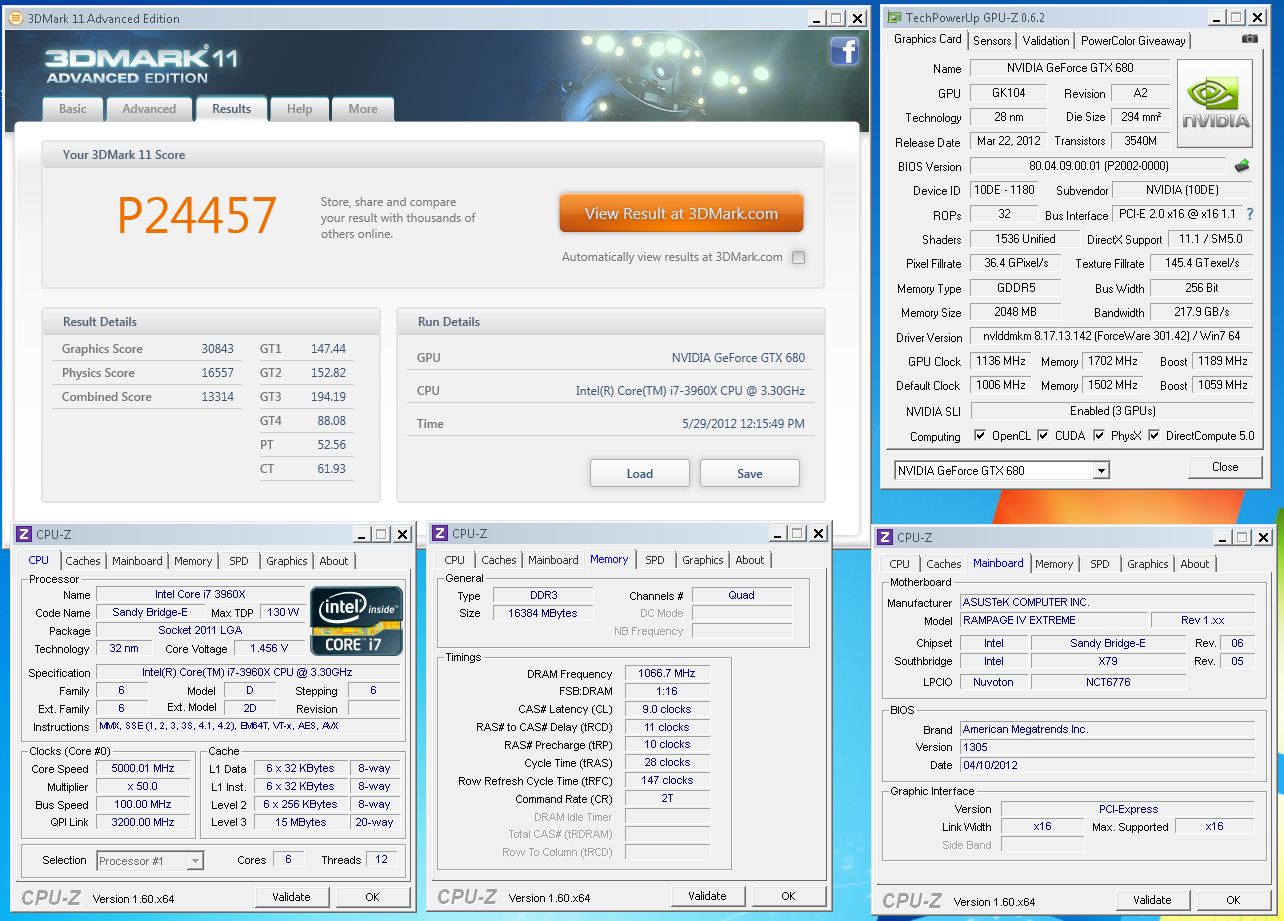Click the NVIDIA SLI Enabled (3 GPUs) field
The width and height of the screenshot is (1284, 921).
pyautogui.click(x=1112, y=411)
